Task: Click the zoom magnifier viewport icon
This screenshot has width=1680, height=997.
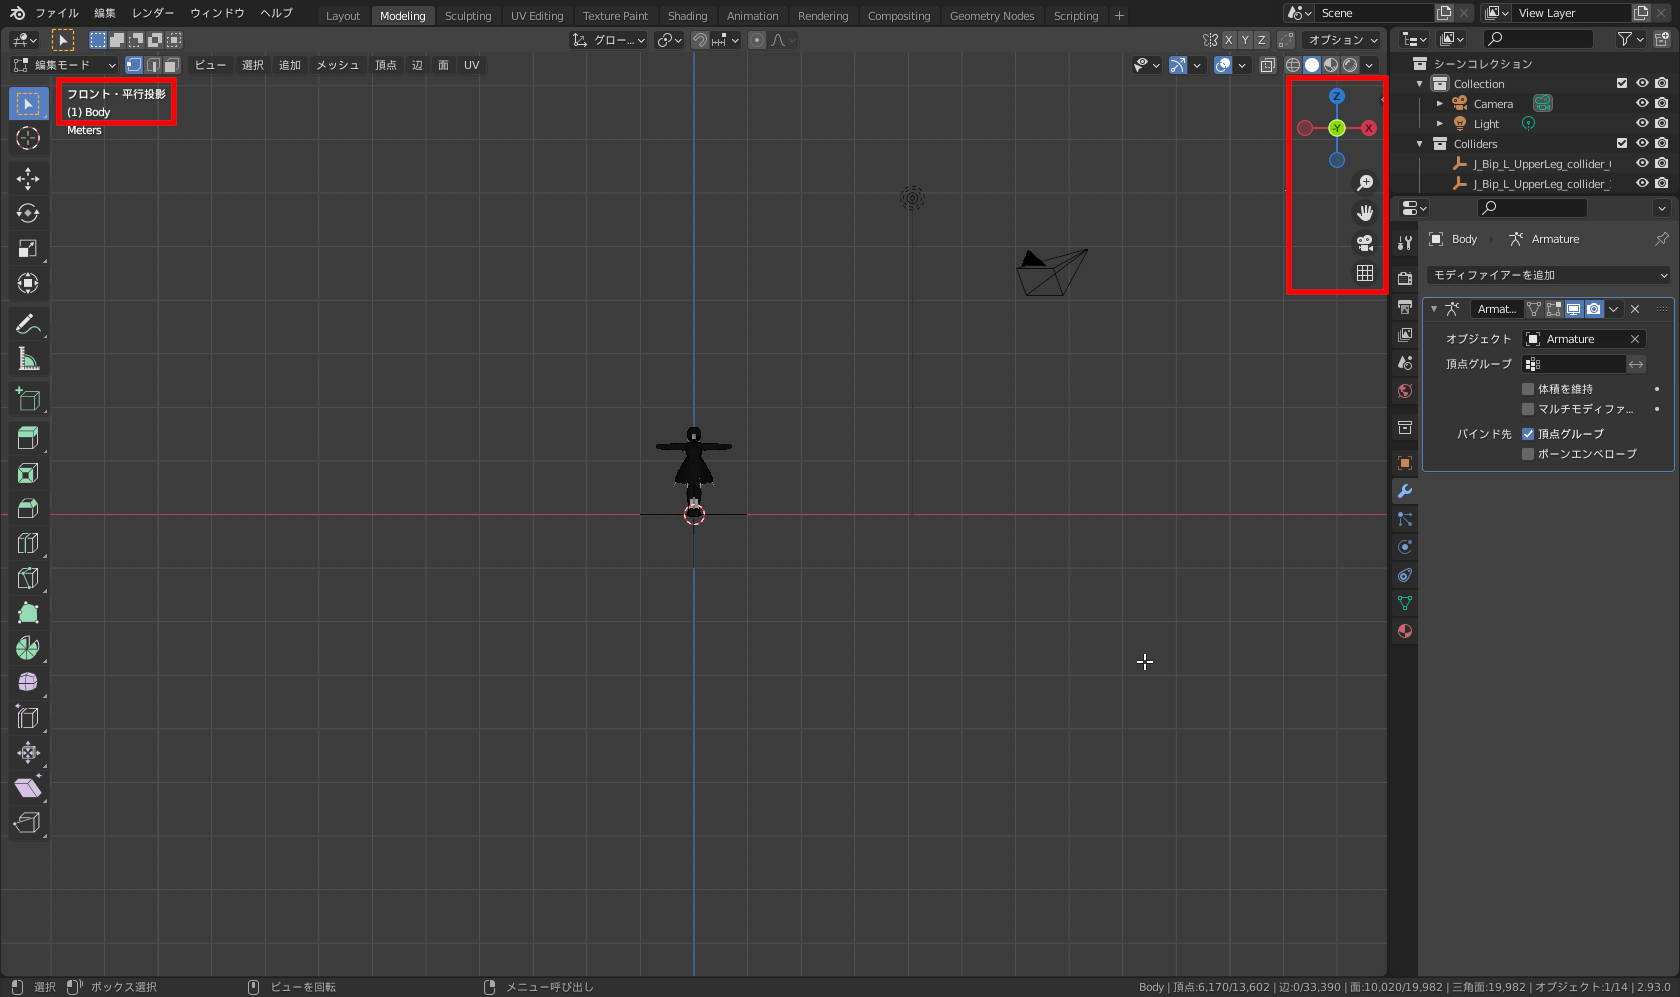Action: [x=1365, y=183]
